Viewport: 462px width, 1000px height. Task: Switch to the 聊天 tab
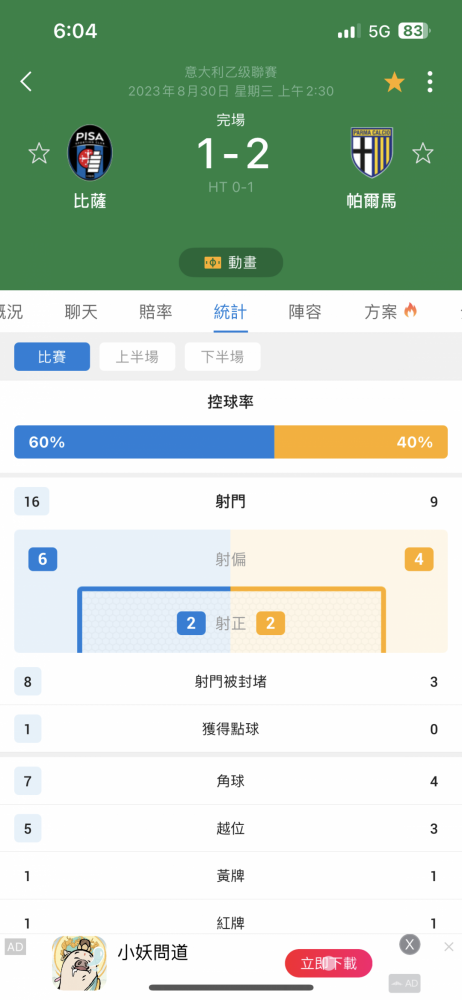coord(81,312)
